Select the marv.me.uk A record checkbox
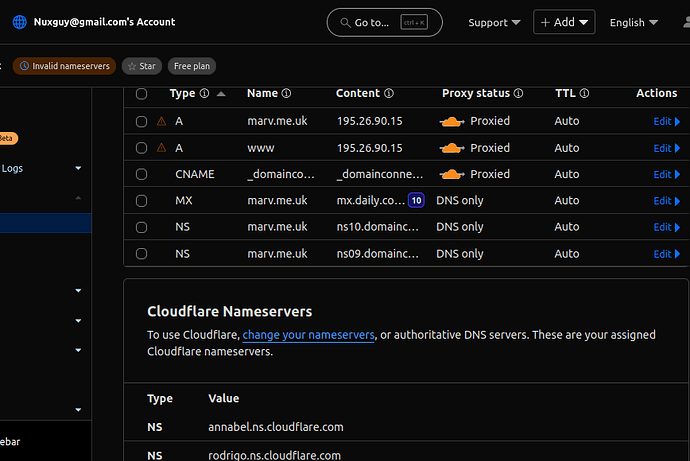The width and height of the screenshot is (690, 461). click(141, 121)
